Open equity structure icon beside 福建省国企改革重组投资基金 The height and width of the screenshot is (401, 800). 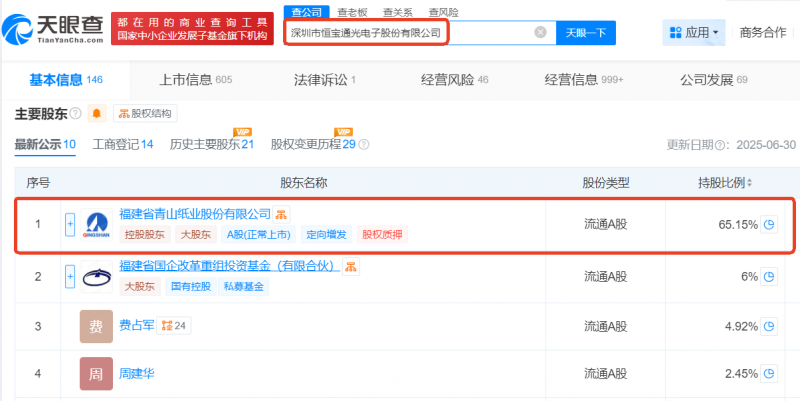[351, 267]
